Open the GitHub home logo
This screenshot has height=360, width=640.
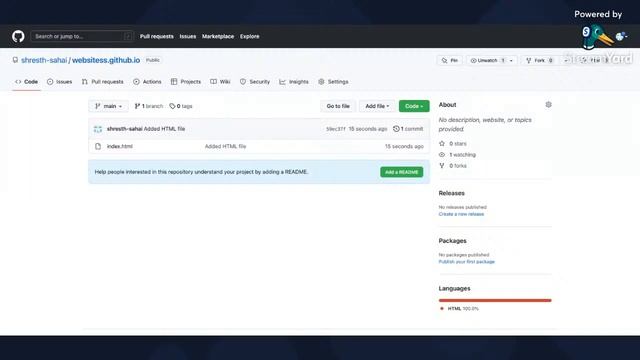pyautogui.click(x=18, y=36)
